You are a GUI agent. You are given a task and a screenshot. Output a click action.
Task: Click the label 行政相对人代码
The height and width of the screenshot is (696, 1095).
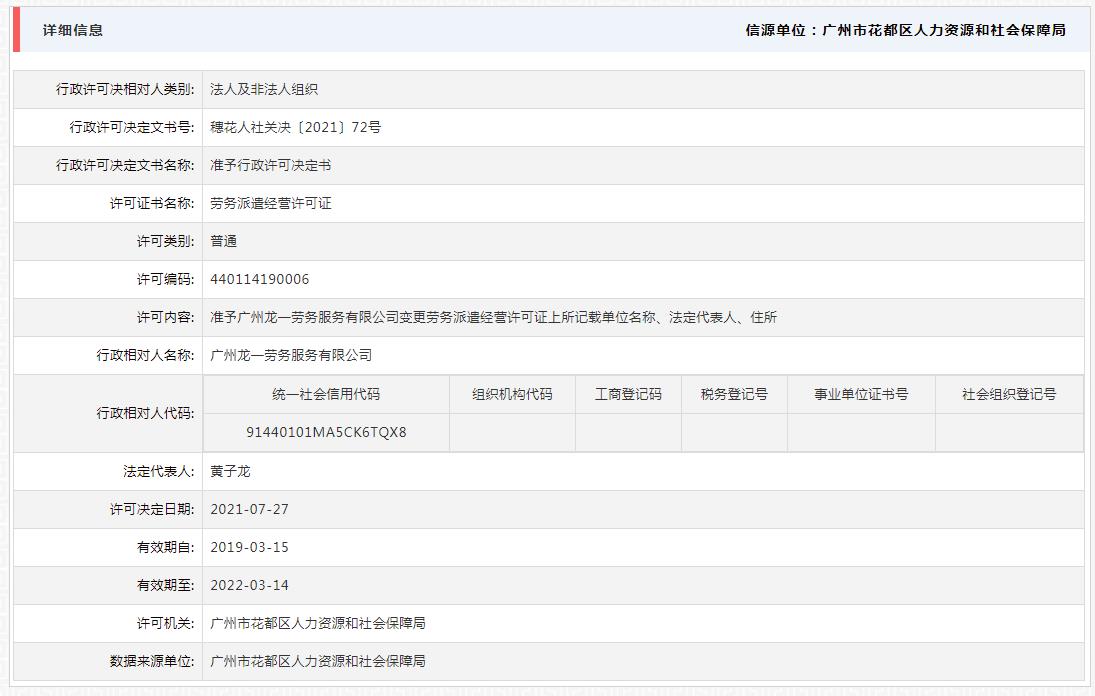point(145,413)
